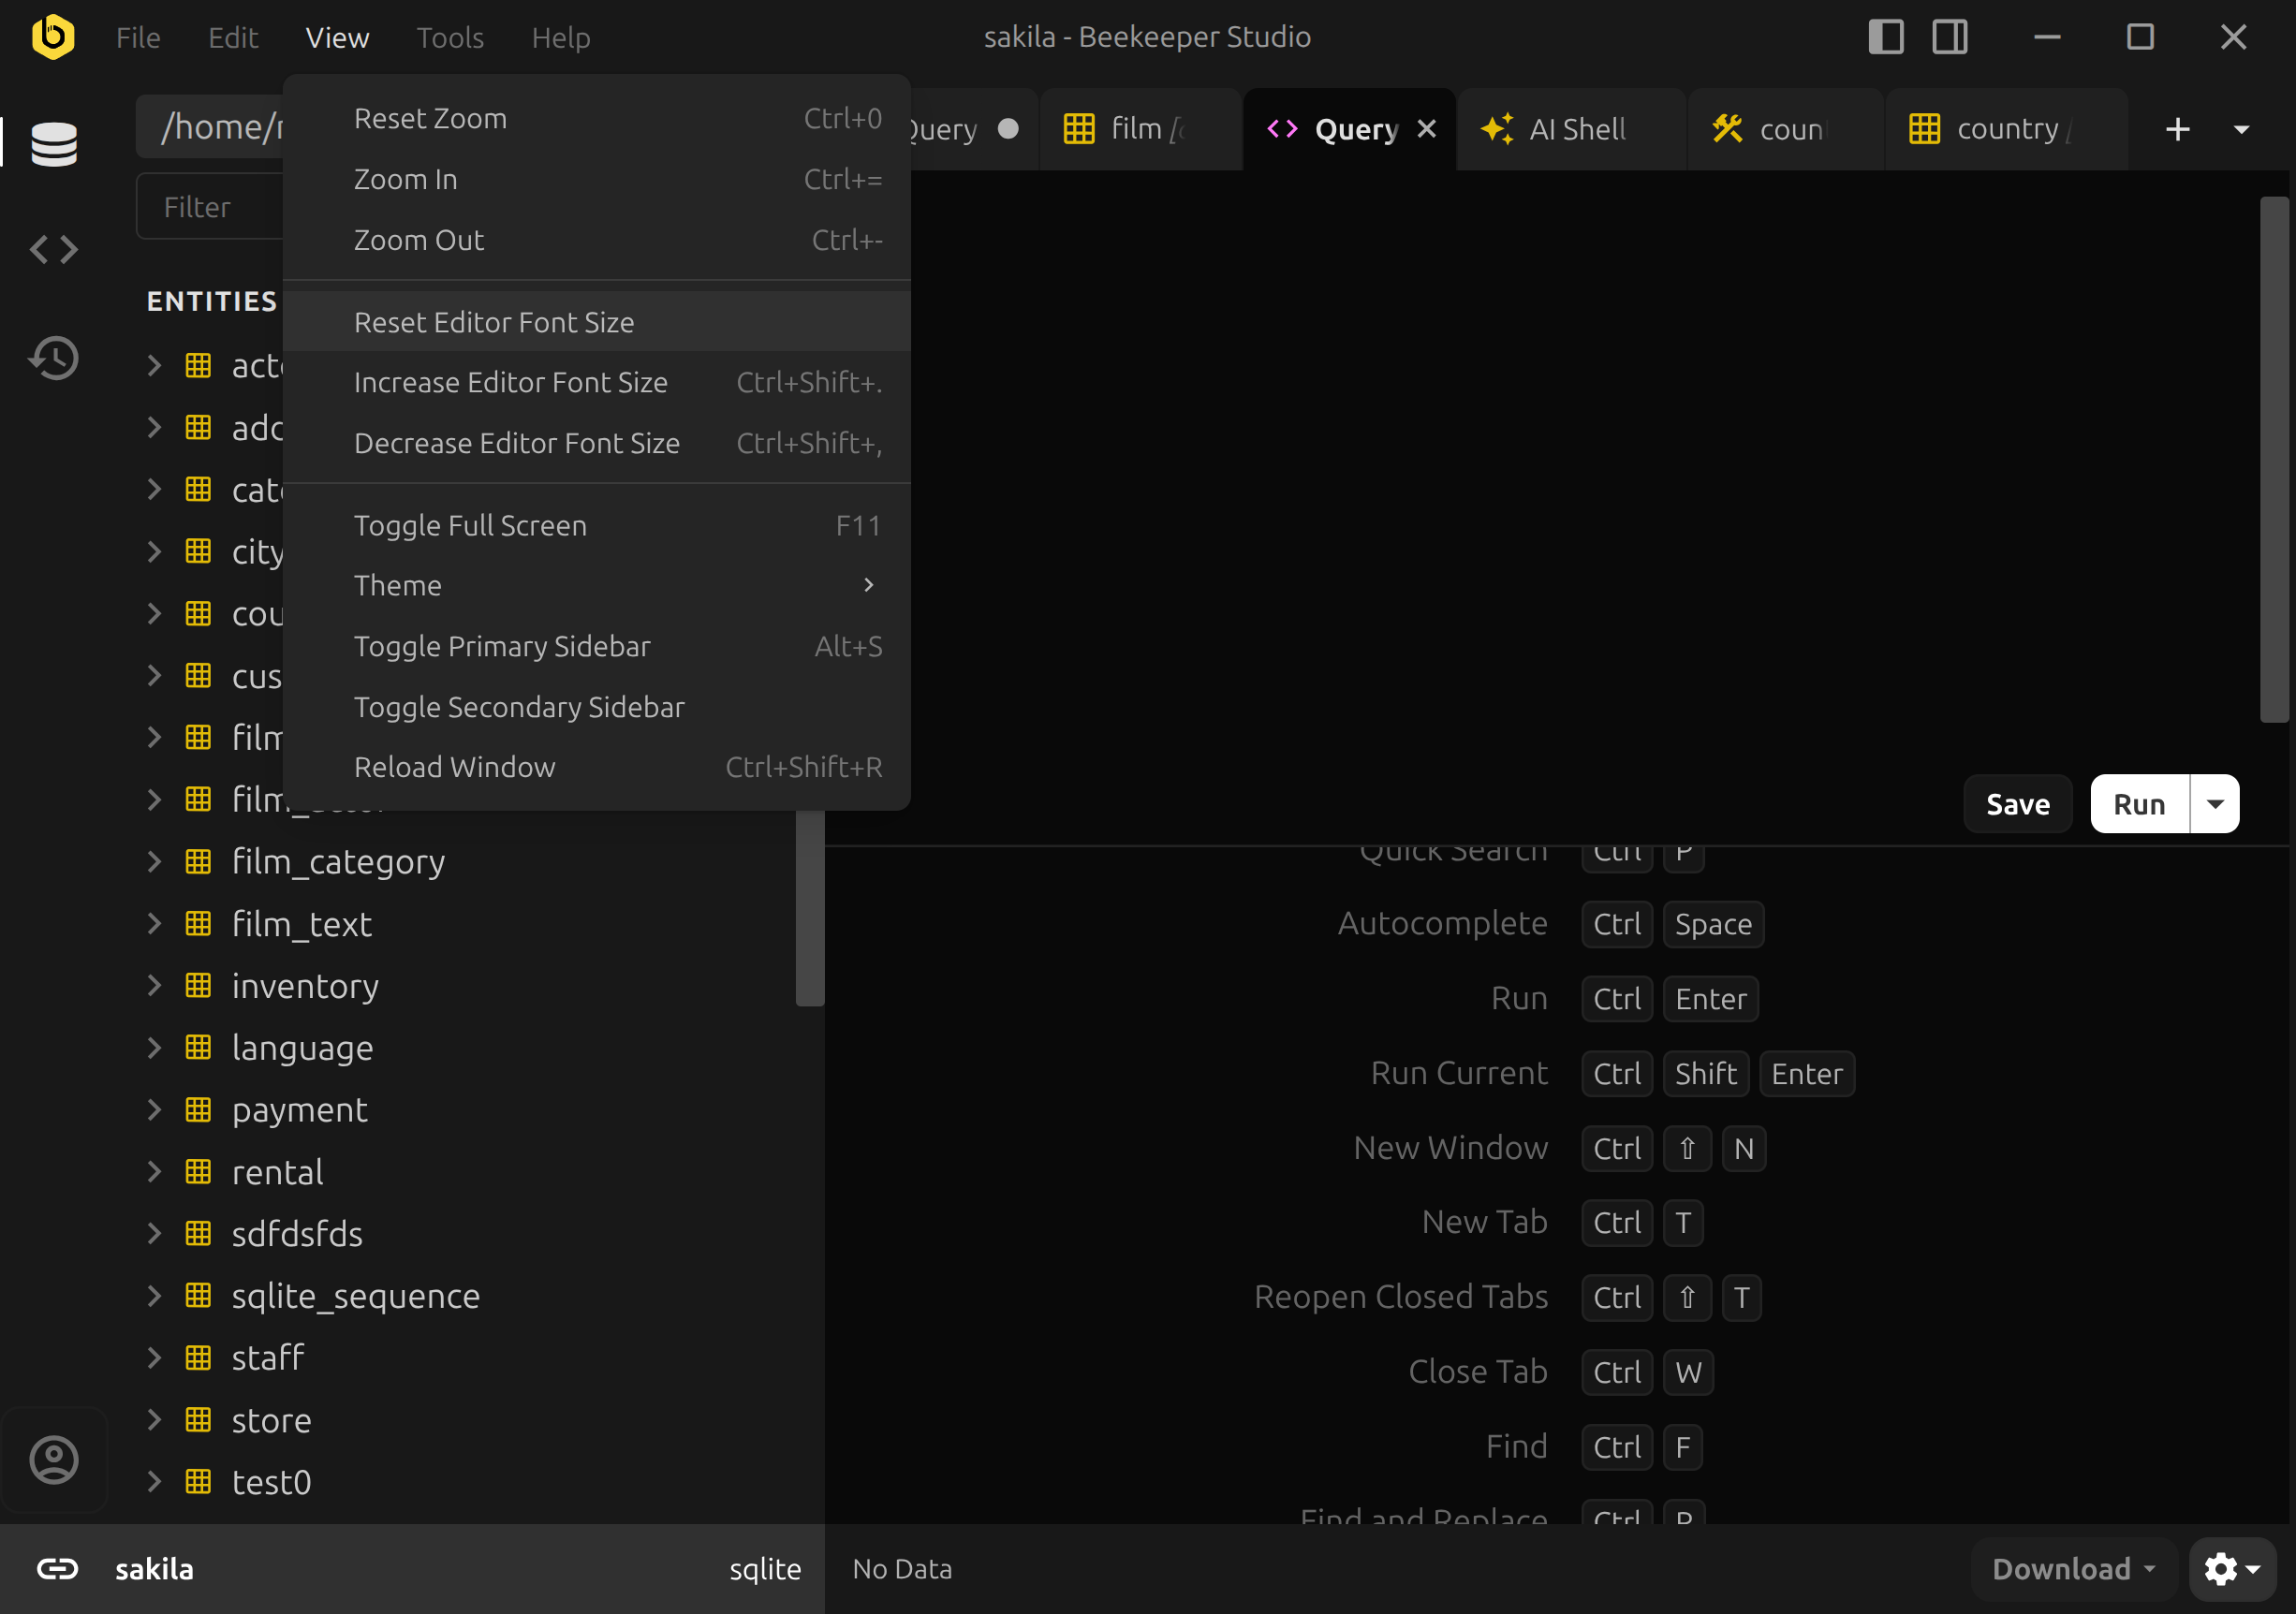The image size is (2296, 1614).
Task: Open the query history clock icon
Action: coord(54,358)
